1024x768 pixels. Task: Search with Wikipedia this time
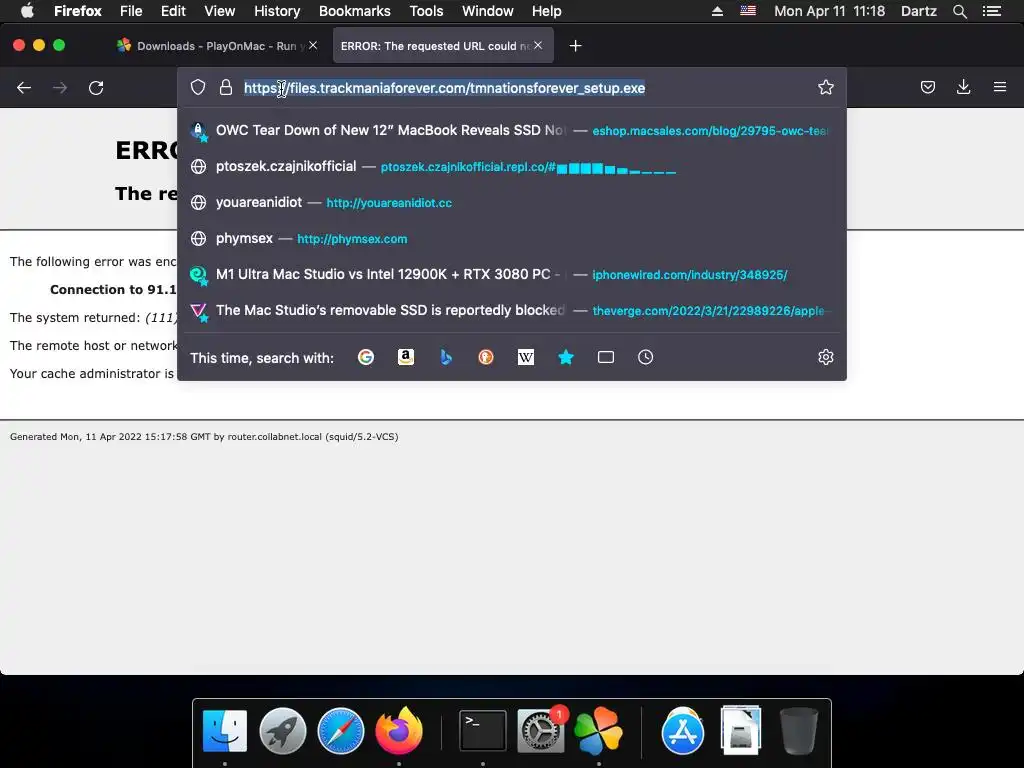526,357
